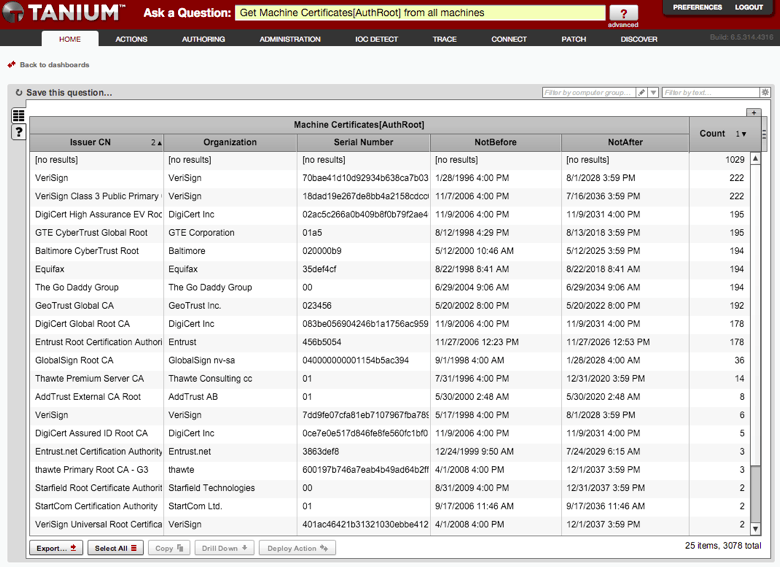Click the Organization column header
Screen dimensions: 780x567
tap(230, 142)
